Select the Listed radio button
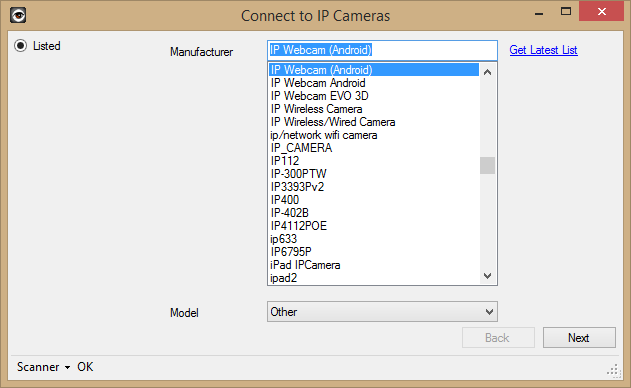Image resolution: width=631 pixels, height=388 pixels. [x=21, y=45]
